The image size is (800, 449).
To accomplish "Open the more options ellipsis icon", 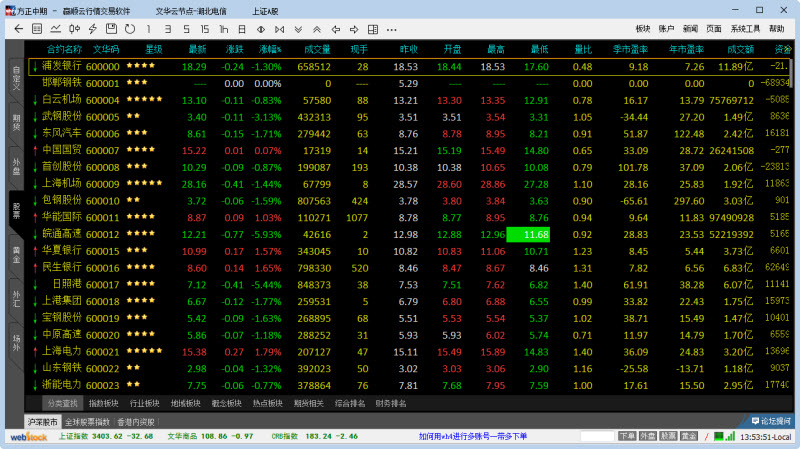I will click(x=391, y=29).
